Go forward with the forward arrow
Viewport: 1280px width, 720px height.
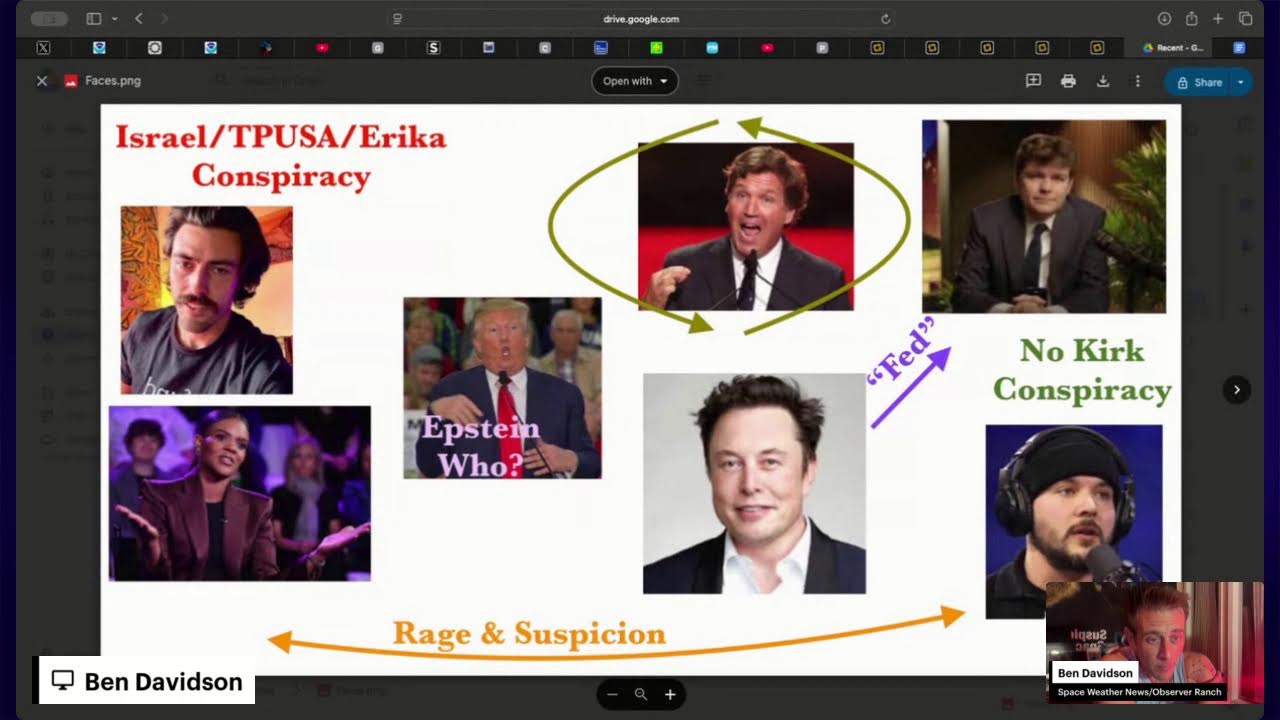click(165, 19)
